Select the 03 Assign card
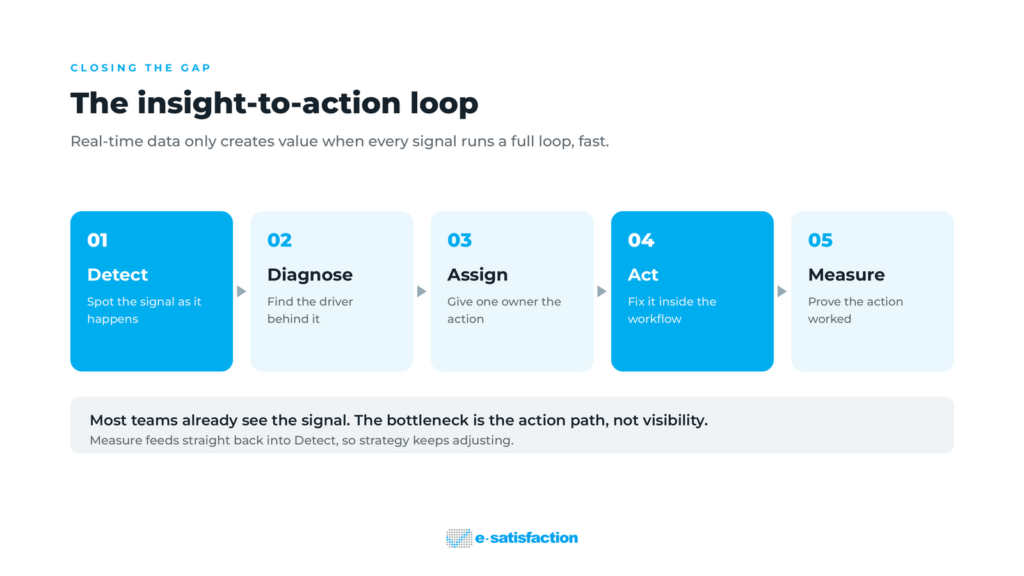This screenshot has width=1024, height=576. 512,291
